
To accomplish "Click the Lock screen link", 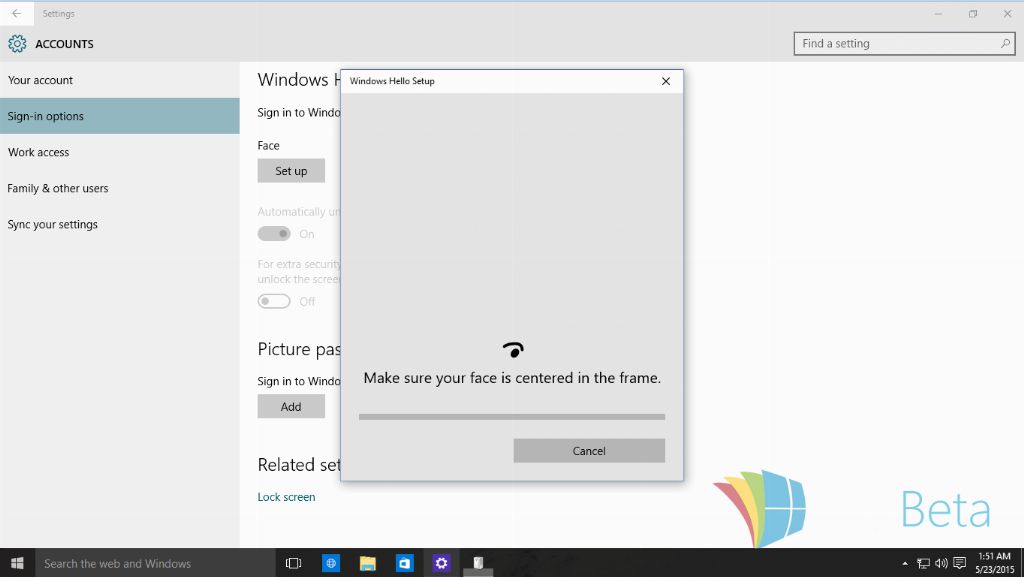I will point(286,497).
